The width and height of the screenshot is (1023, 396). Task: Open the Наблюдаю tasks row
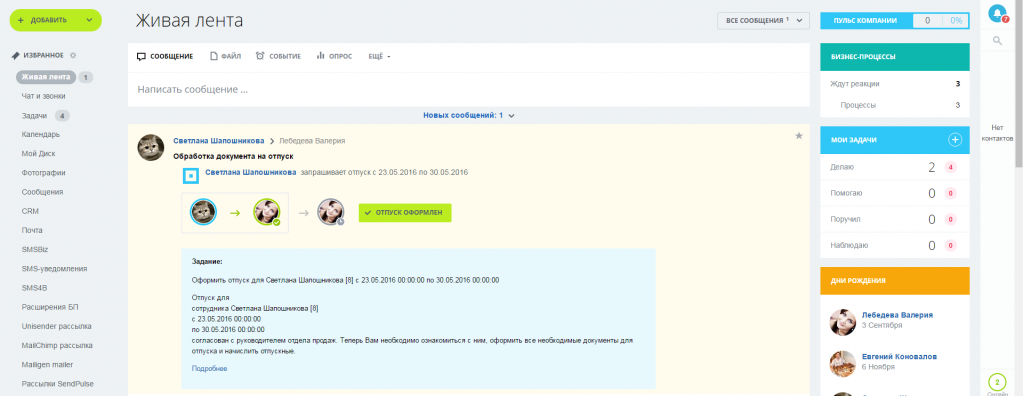point(894,246)
